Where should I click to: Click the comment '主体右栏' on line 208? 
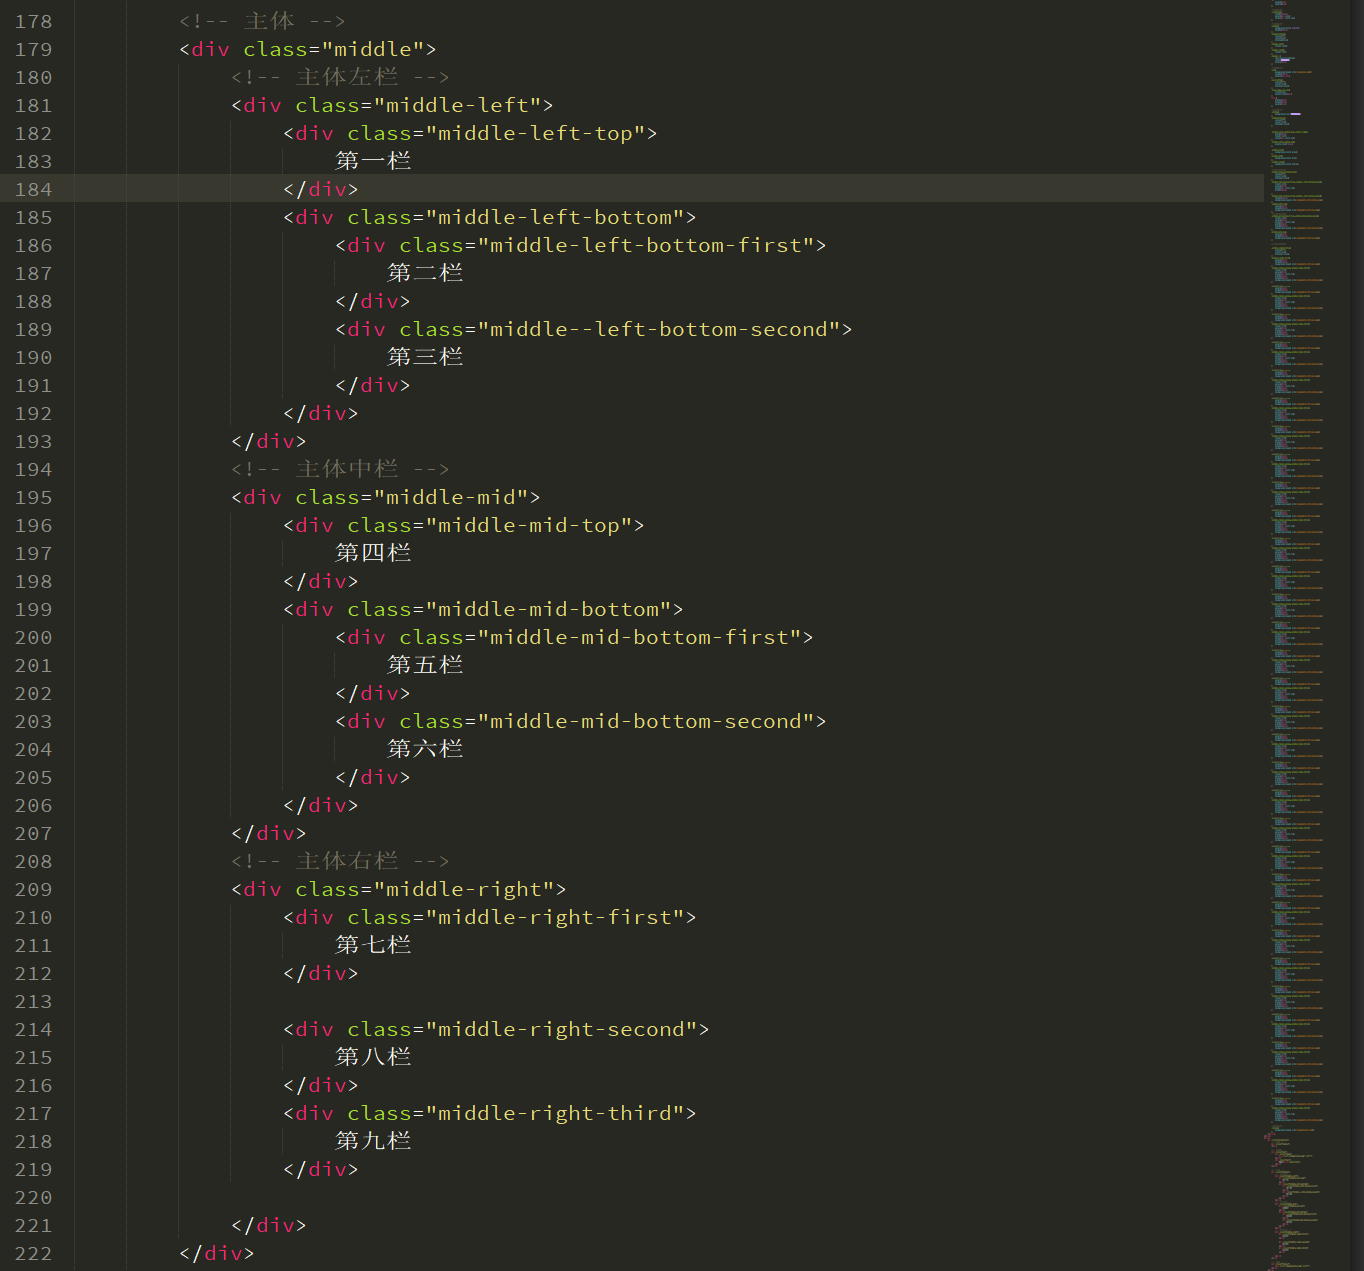[x=347, y=861]
